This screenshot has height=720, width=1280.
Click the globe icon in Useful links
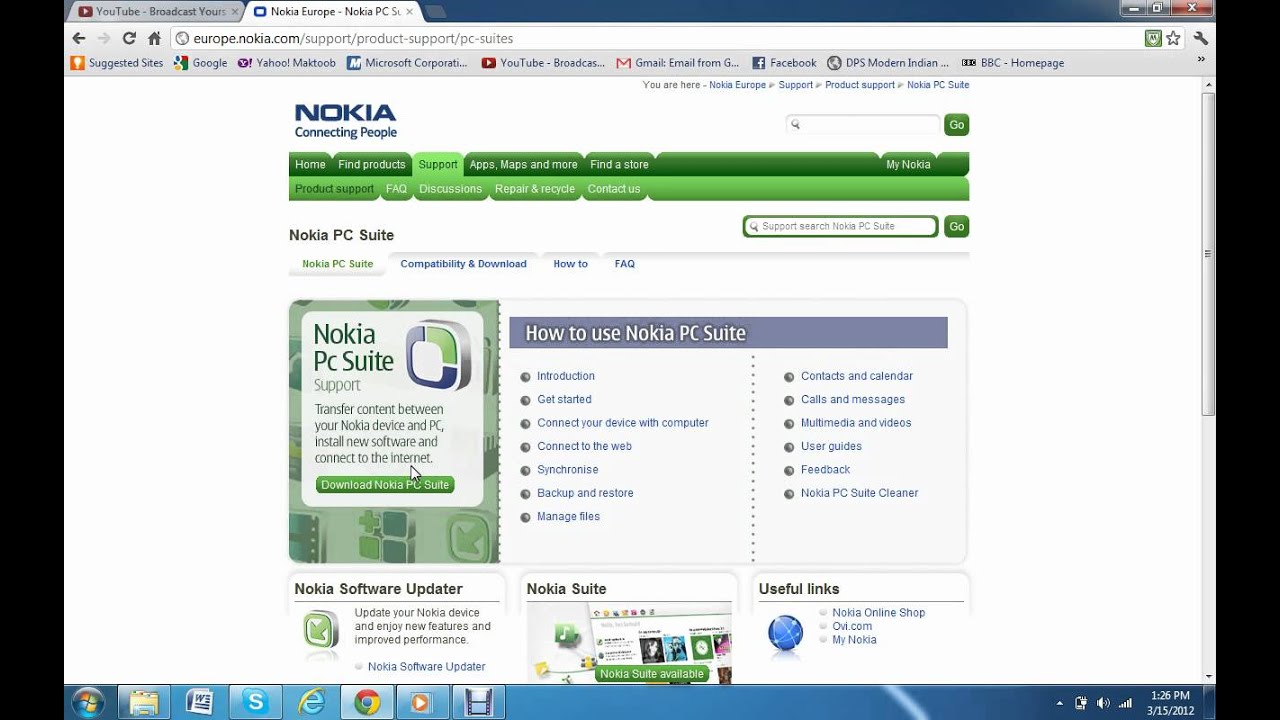click(x=785, y=633)
